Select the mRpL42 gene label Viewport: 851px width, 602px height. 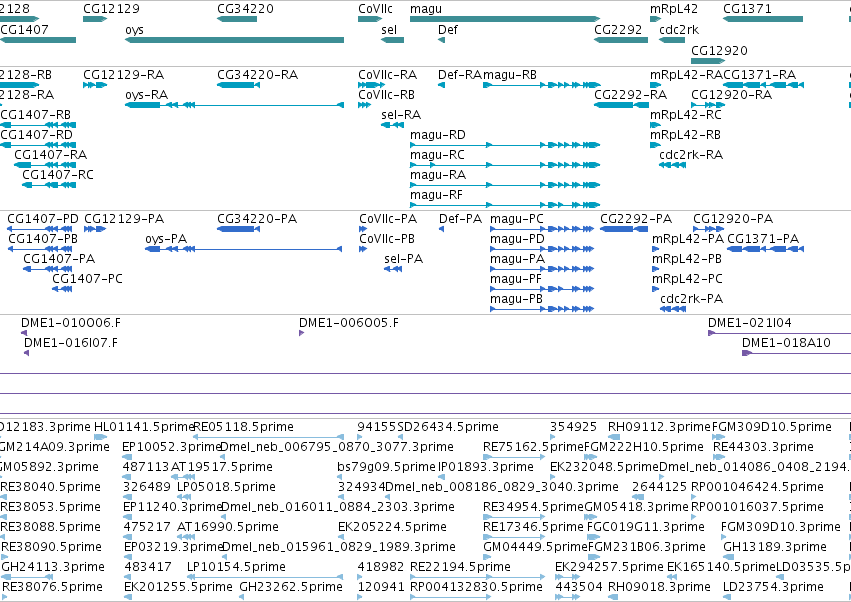pyautogui.click(x=674, y=9)
